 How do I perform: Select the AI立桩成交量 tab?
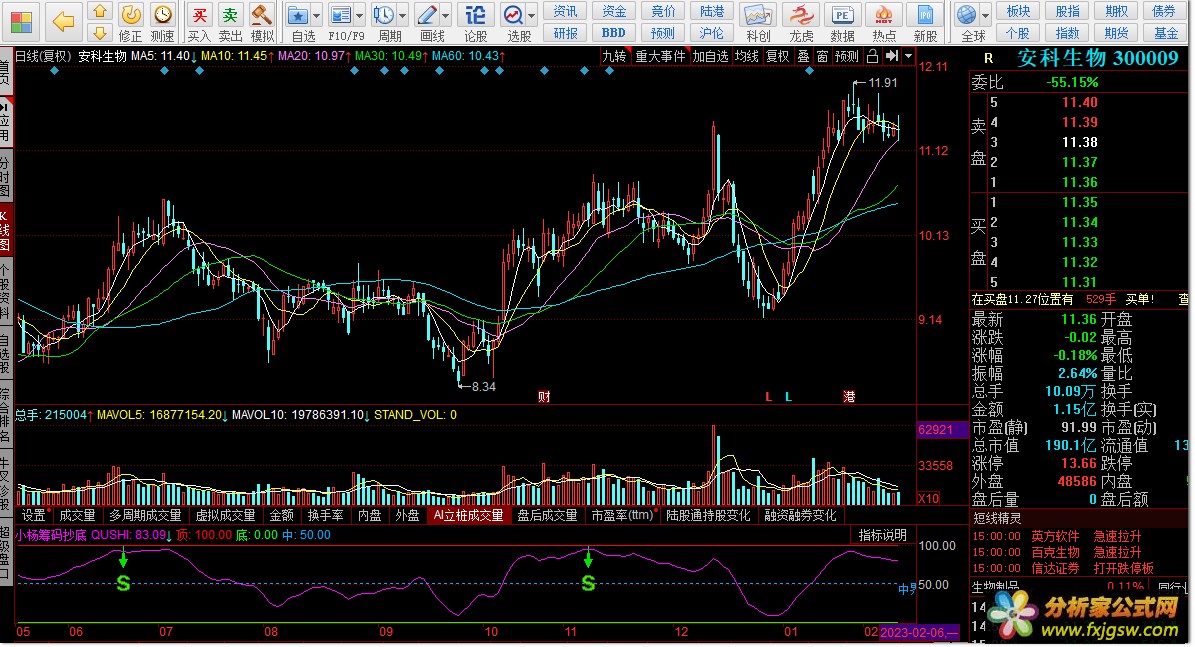point(469,516)
